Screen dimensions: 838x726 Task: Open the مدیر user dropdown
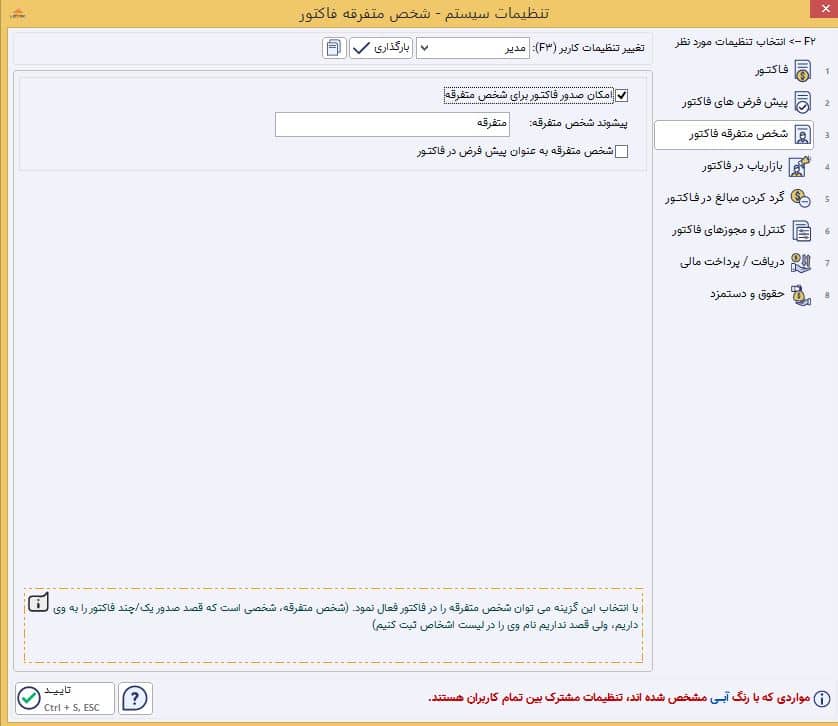tap(473, 48)
